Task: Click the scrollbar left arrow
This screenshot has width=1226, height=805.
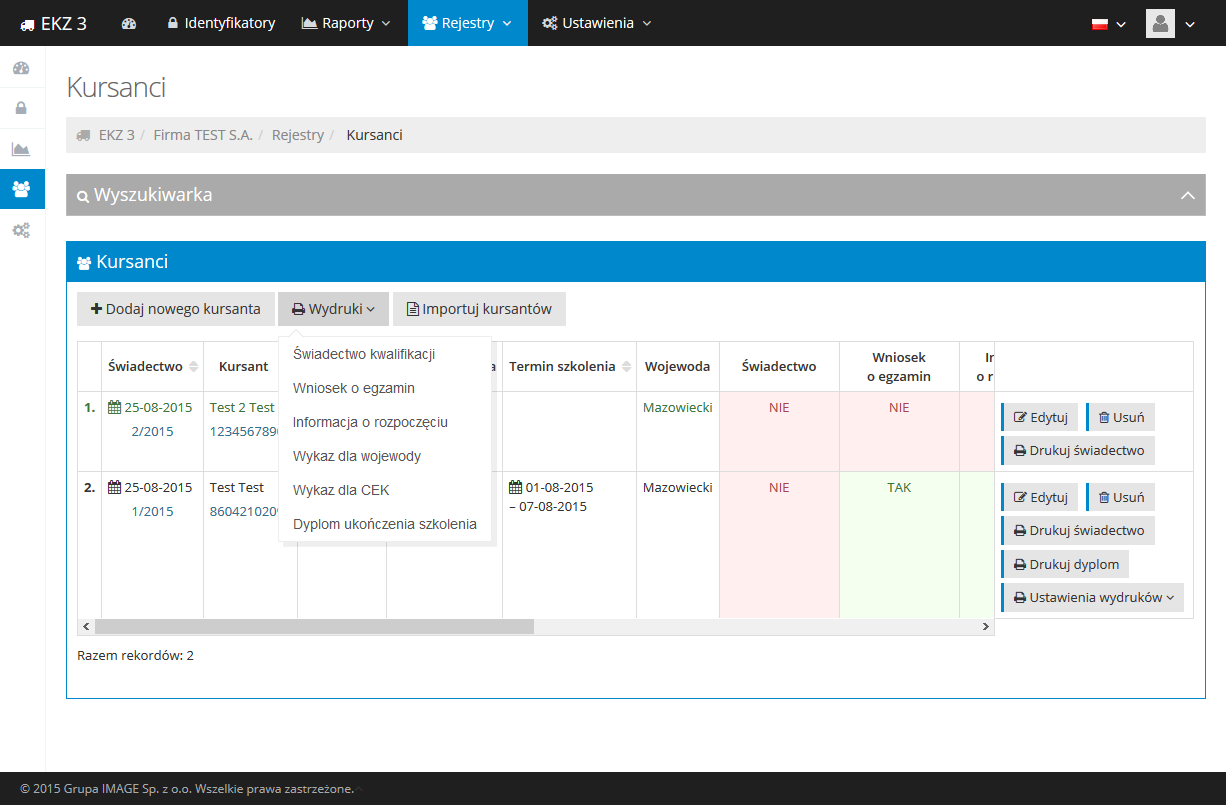Action: tap(86, 626)
